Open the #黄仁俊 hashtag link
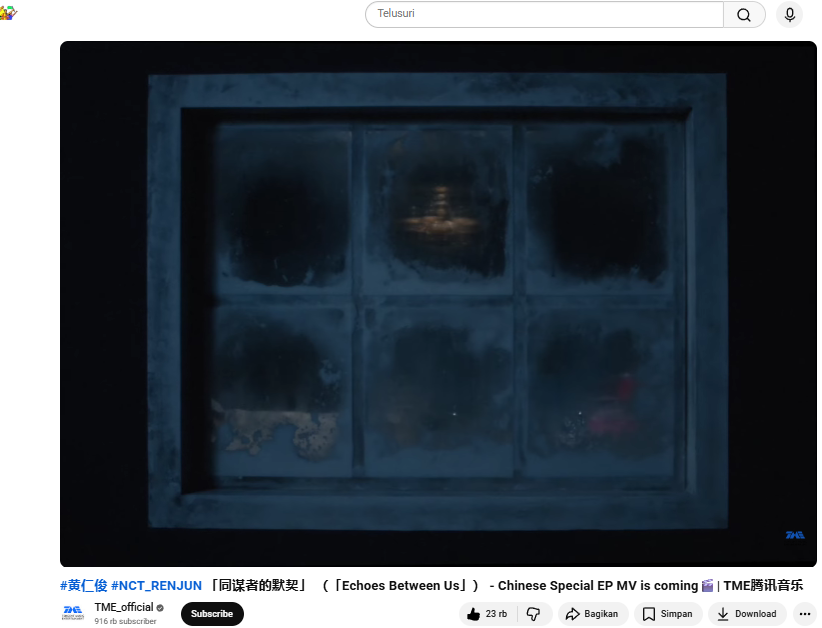822x628 pixels. (x=83, y=586)
